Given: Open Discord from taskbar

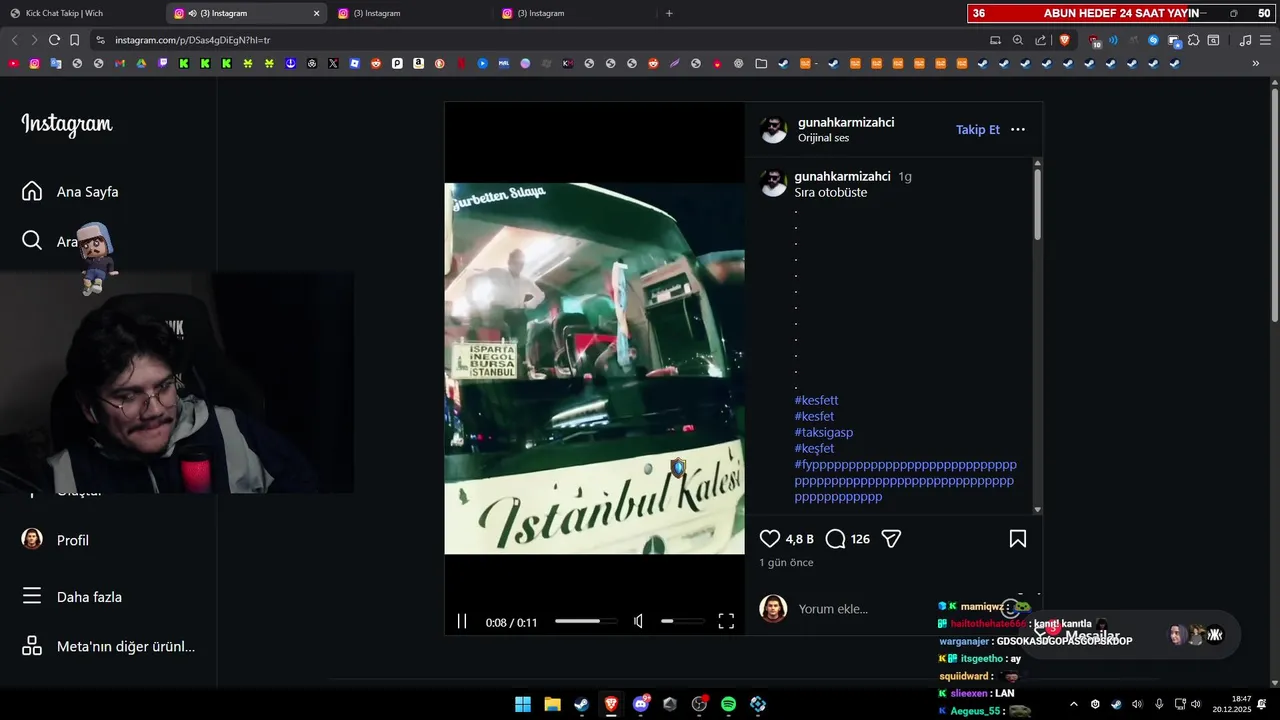Looking at the screenshot, I should 640,705.
